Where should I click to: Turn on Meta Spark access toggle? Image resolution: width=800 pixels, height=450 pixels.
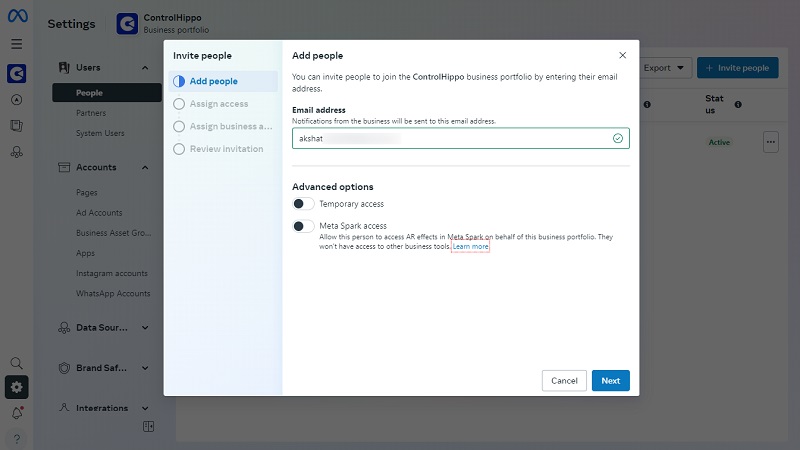coord(303,227)
